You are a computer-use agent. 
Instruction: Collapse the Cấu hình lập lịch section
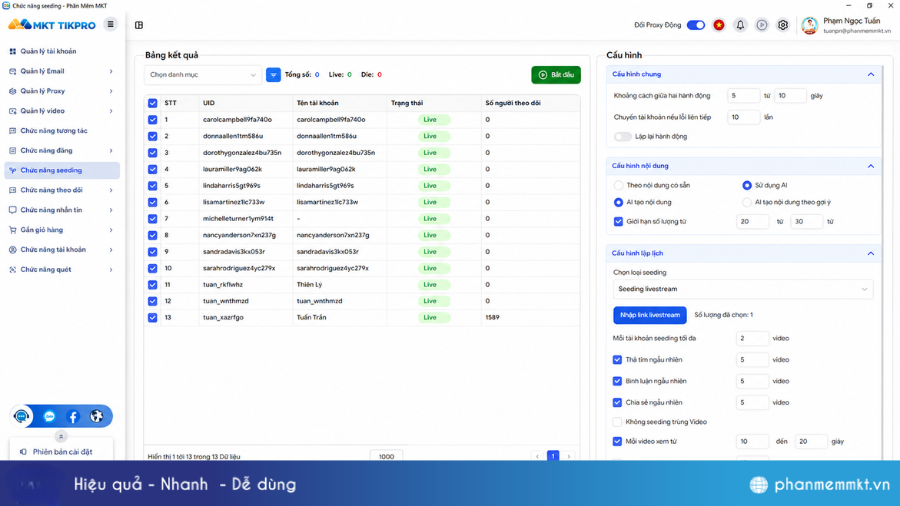pyautogui.click(x=871, y=254)
